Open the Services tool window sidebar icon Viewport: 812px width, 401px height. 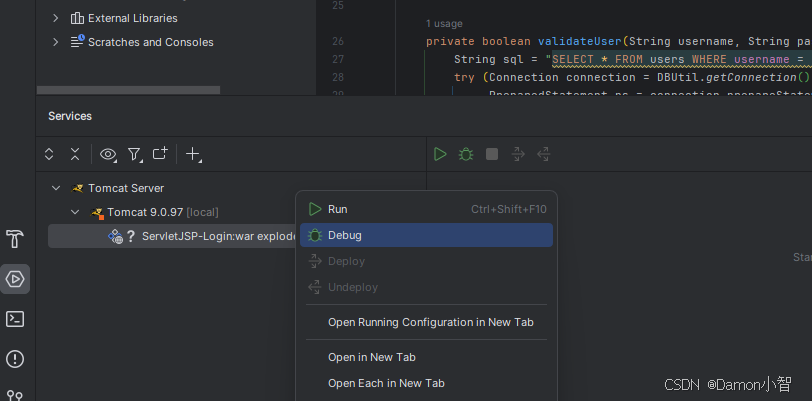point(15,279)
